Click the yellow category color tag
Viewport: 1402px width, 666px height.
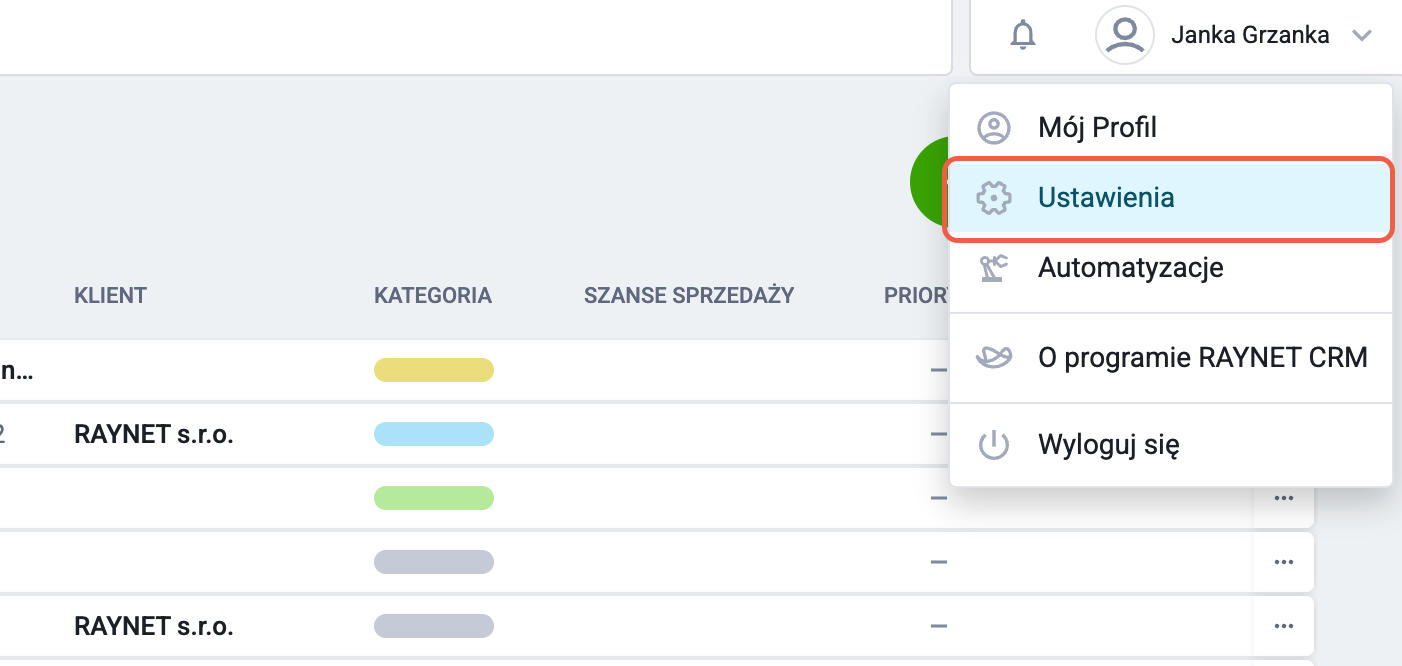pyautogui.click(x=433, y=370)
